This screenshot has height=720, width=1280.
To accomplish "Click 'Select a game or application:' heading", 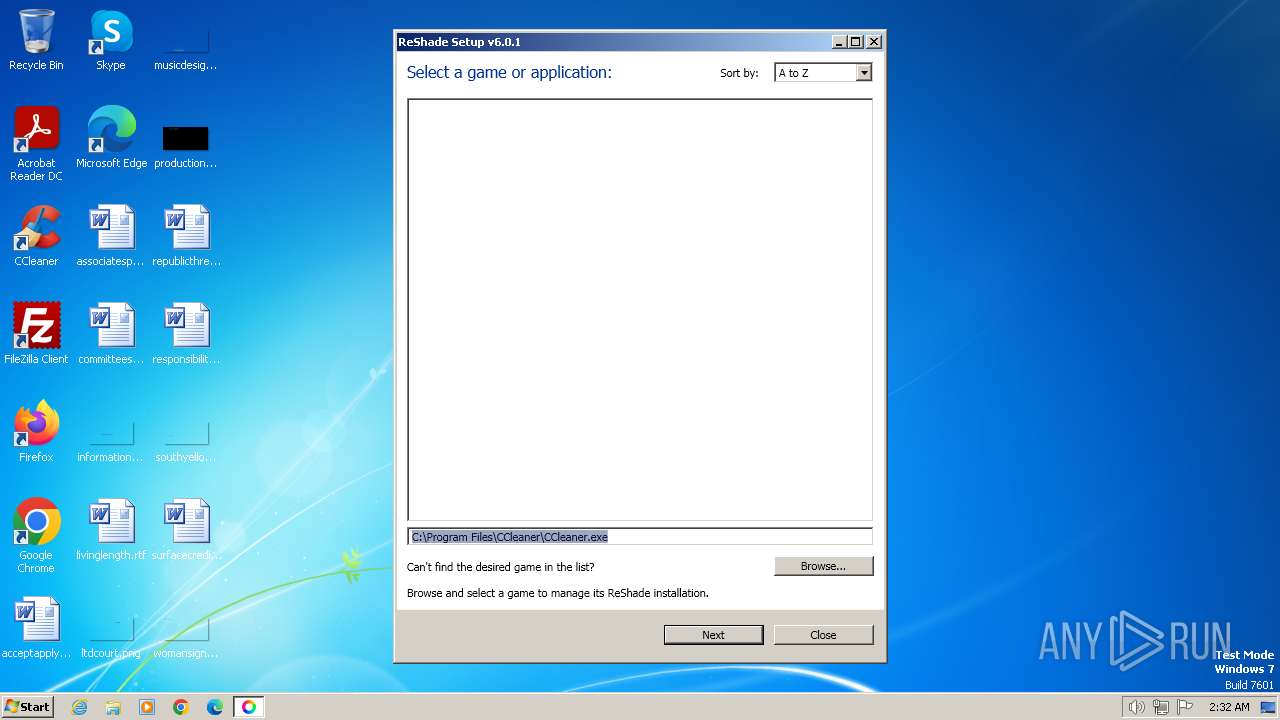I will click(509, 73).
